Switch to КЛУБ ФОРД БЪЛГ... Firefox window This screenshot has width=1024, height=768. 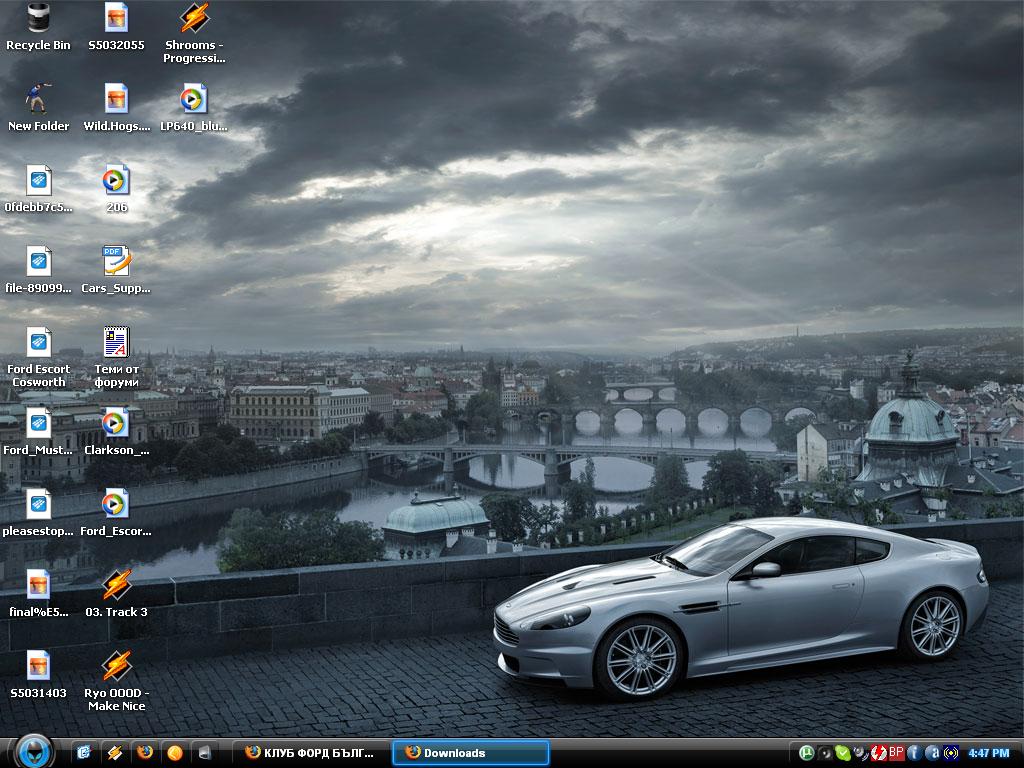pos(310,753)
